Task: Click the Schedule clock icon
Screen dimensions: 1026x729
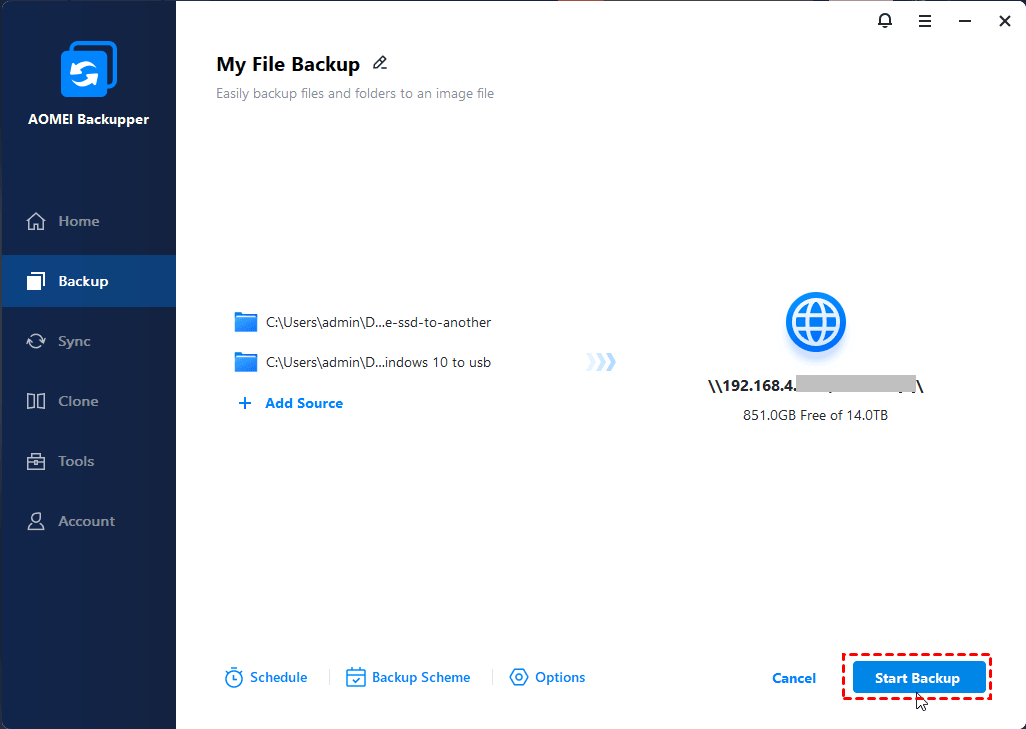Action: coord(234,678)
